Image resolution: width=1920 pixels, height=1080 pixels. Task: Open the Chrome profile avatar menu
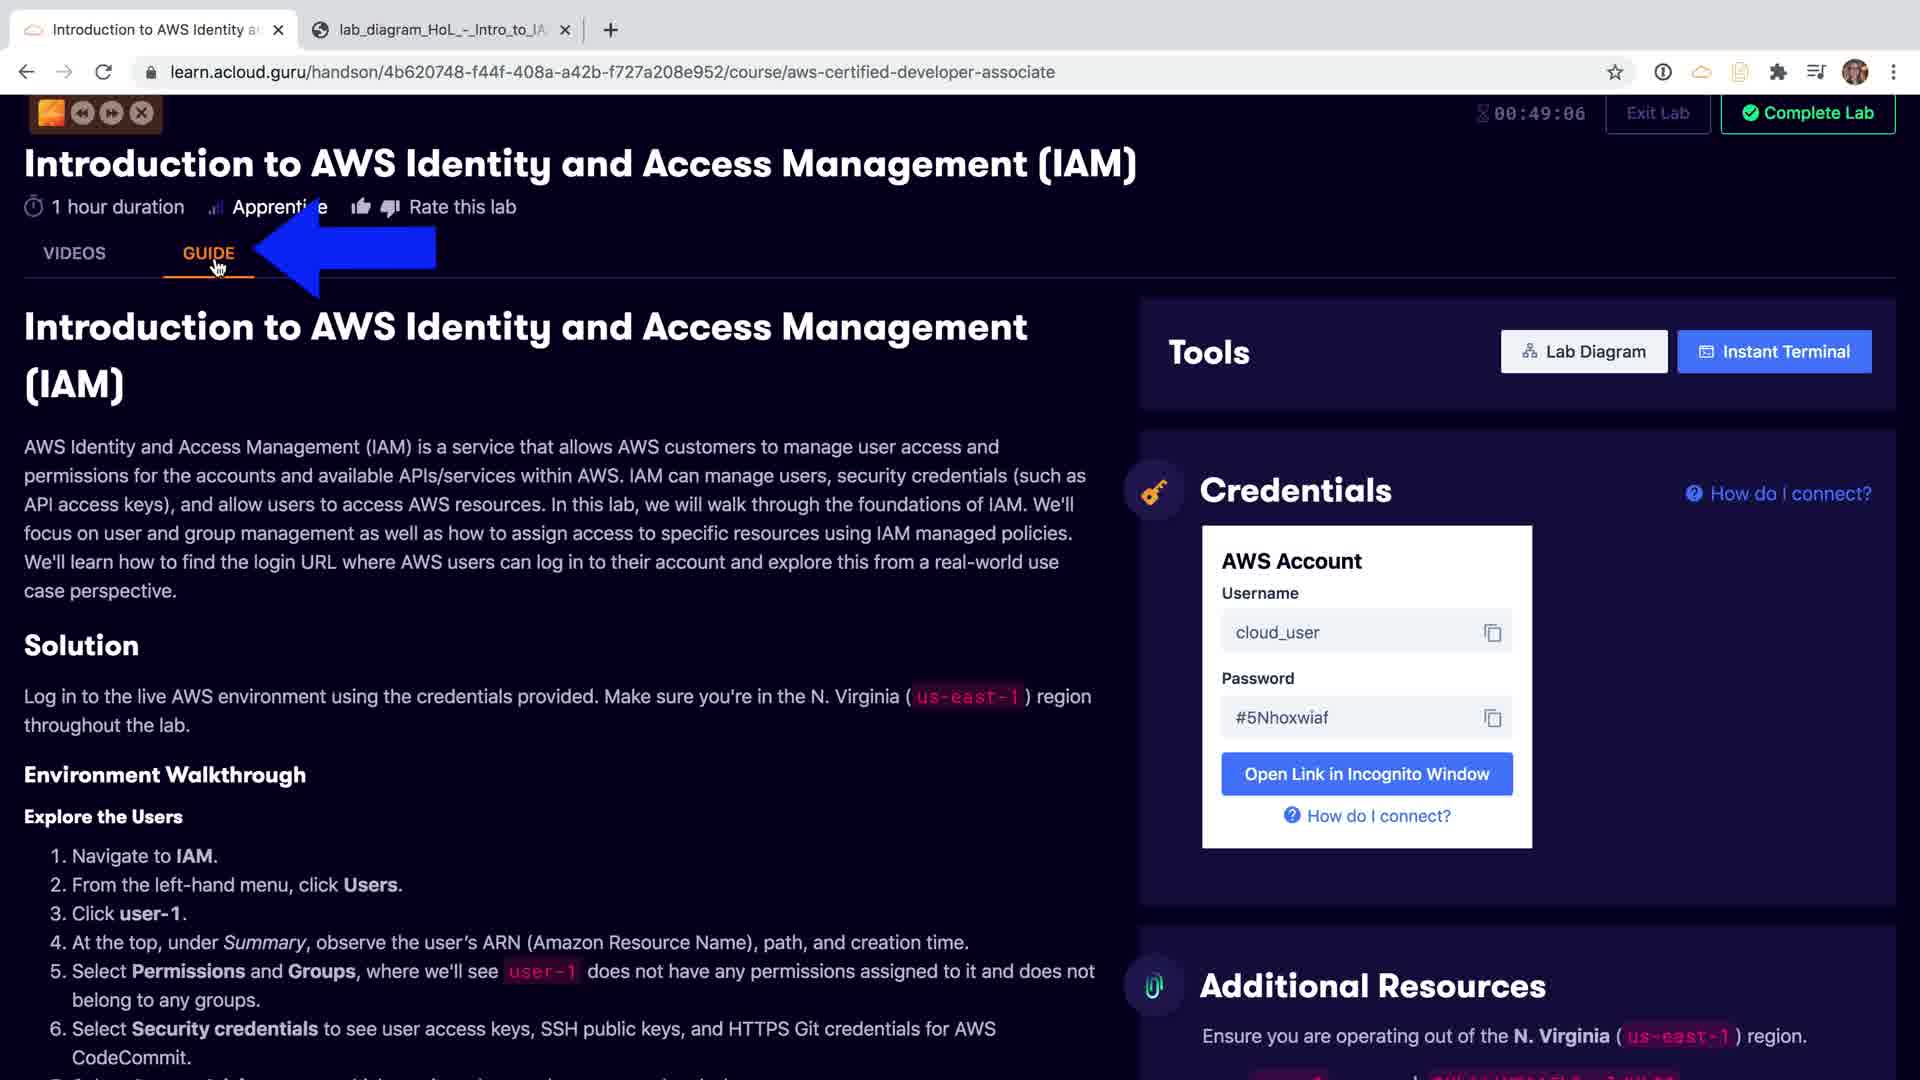click(x=1855, y=72)
